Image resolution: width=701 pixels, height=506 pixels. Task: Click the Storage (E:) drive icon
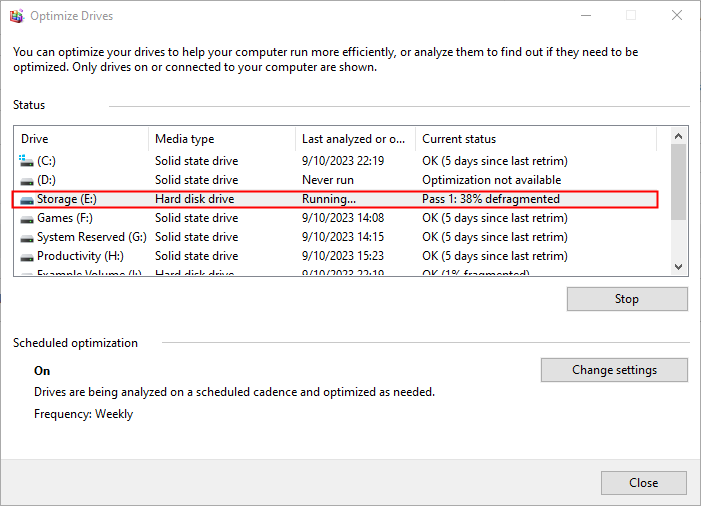pyautogui.click(x=26, y=199)
